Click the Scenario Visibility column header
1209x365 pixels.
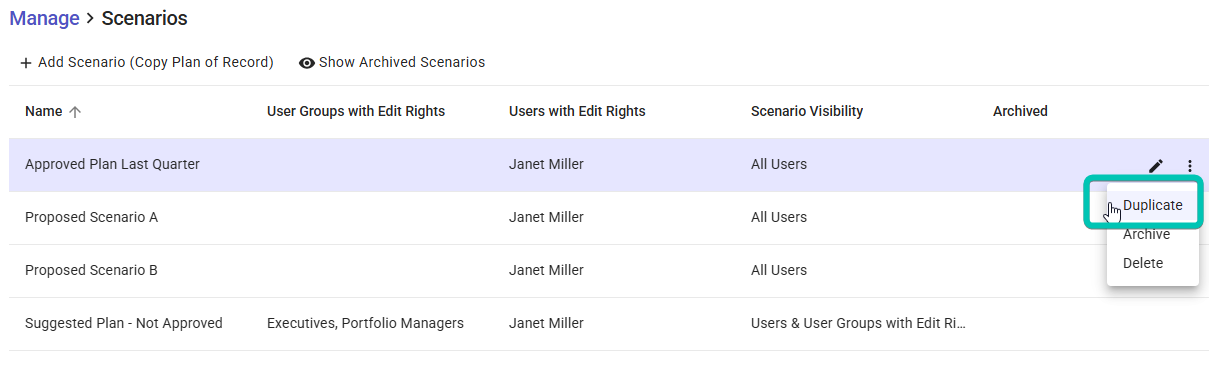807,112
